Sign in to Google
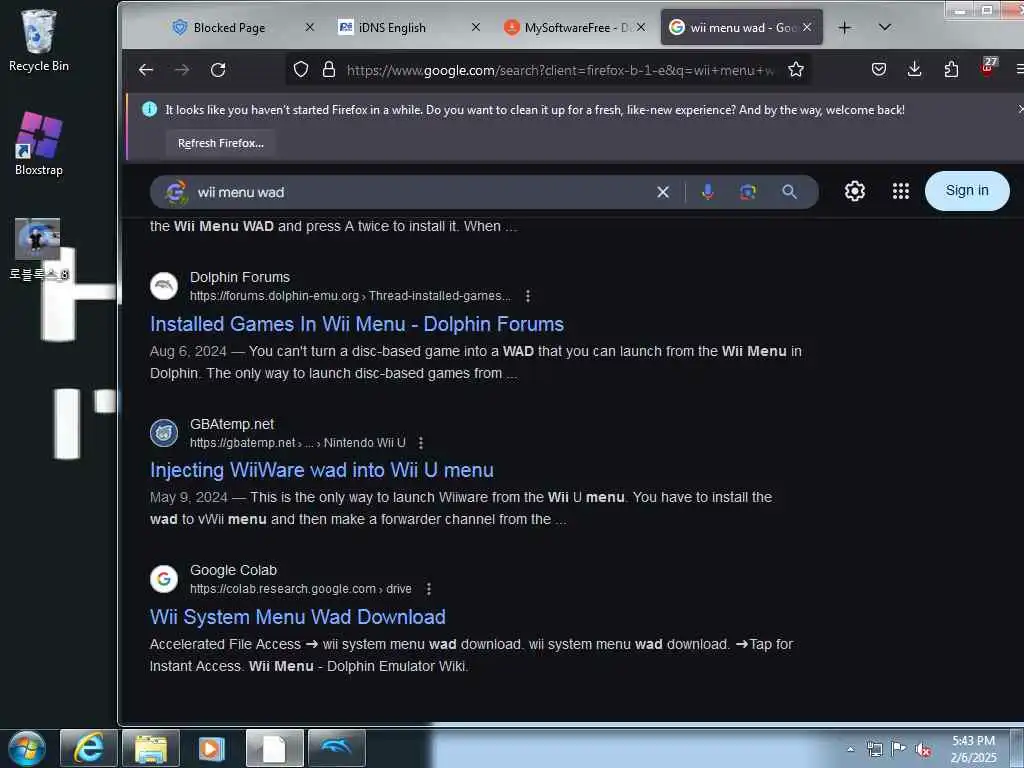Screen dimensions: 1024x768 [x=967, y=191]
